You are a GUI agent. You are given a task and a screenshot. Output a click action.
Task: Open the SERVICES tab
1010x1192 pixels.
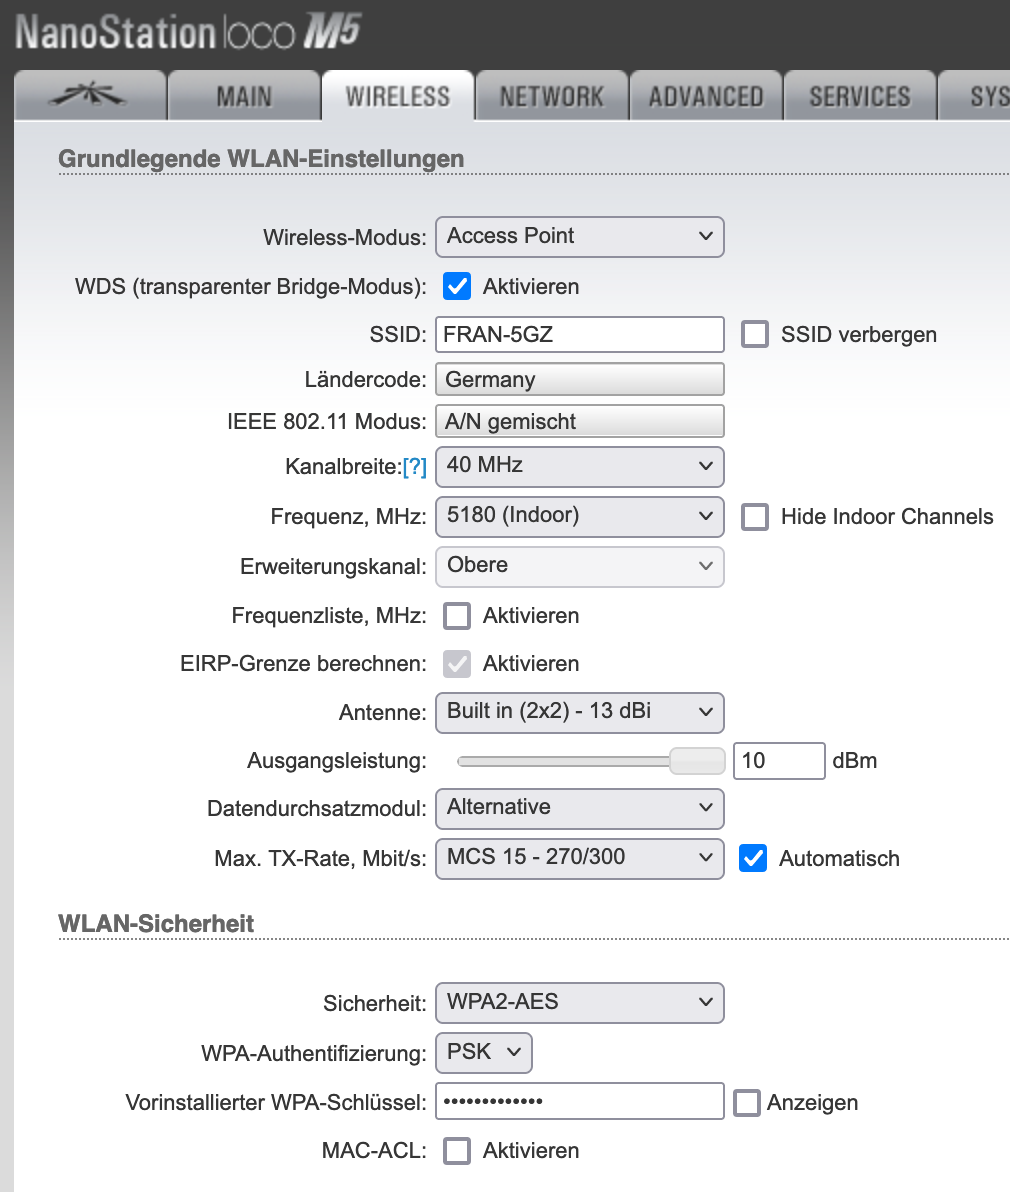point(860,96)
